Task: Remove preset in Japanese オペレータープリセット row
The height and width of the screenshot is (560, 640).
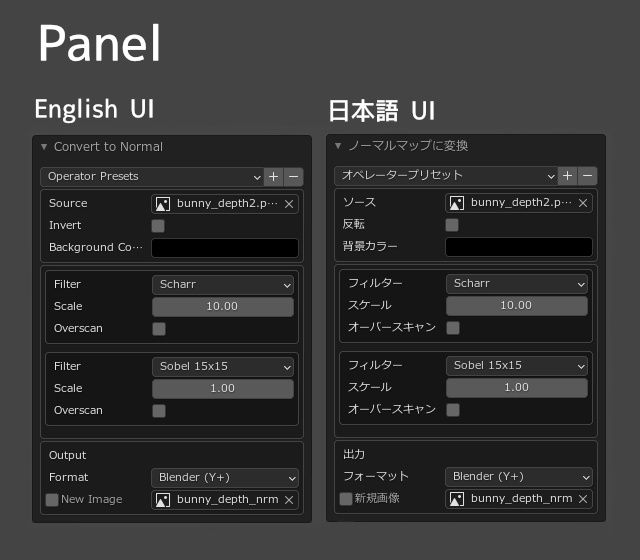Action: pyautogui.click(x=587, y=176)
